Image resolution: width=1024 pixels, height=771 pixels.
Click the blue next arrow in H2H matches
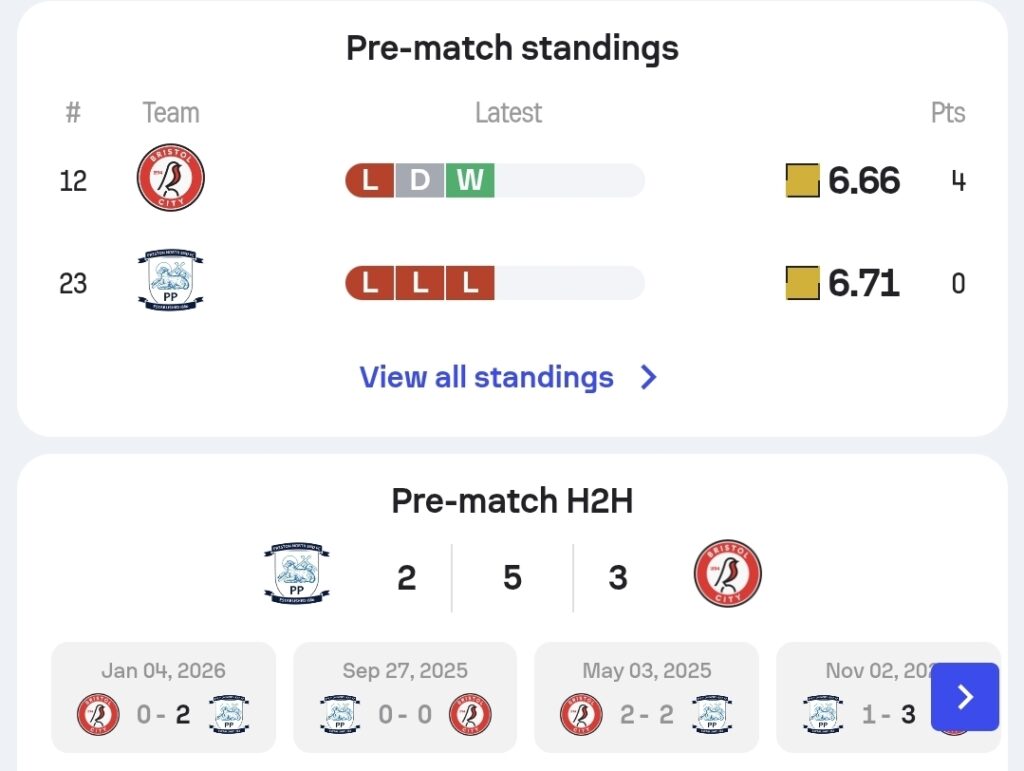pyautogui.click(x=965, y=697)
